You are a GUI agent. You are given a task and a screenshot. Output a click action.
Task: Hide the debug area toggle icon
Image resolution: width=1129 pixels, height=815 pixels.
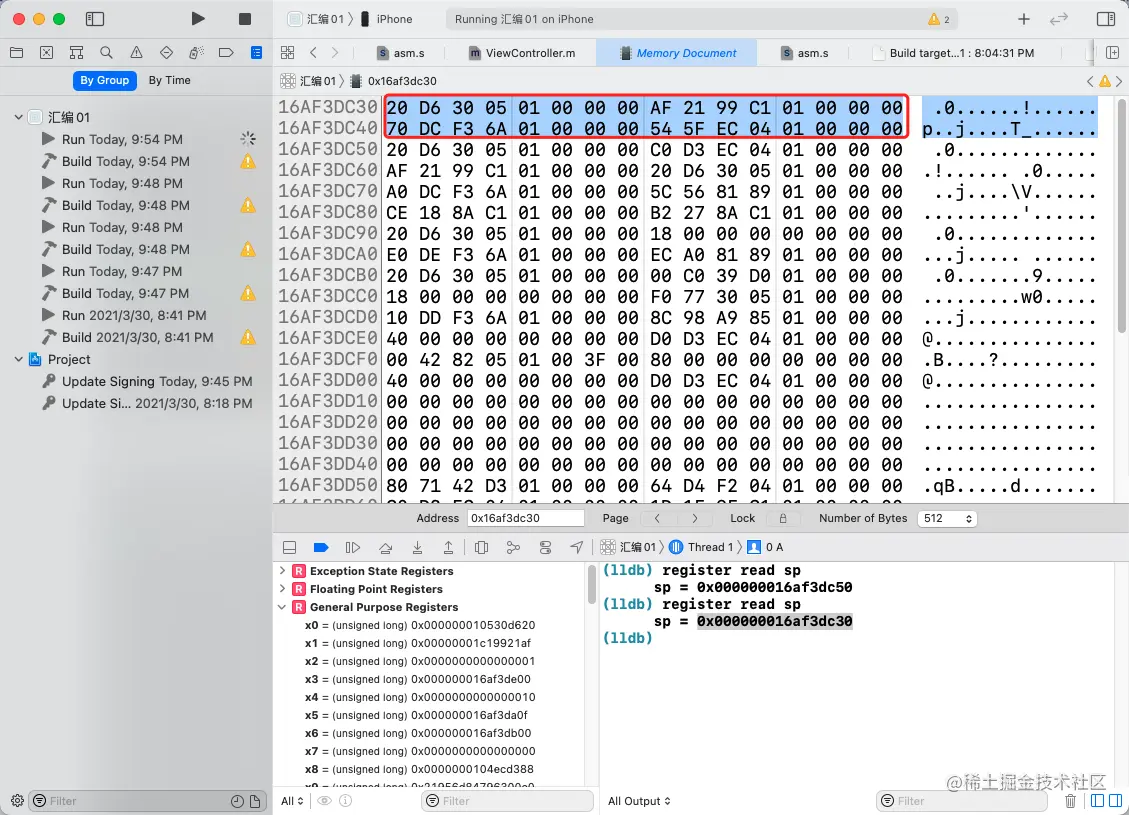[289, 547]
